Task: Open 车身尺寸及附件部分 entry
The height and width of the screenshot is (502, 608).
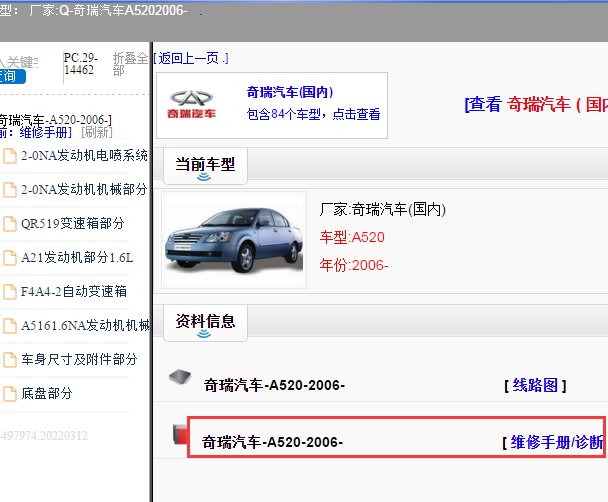Action: (x=79, y=359)
